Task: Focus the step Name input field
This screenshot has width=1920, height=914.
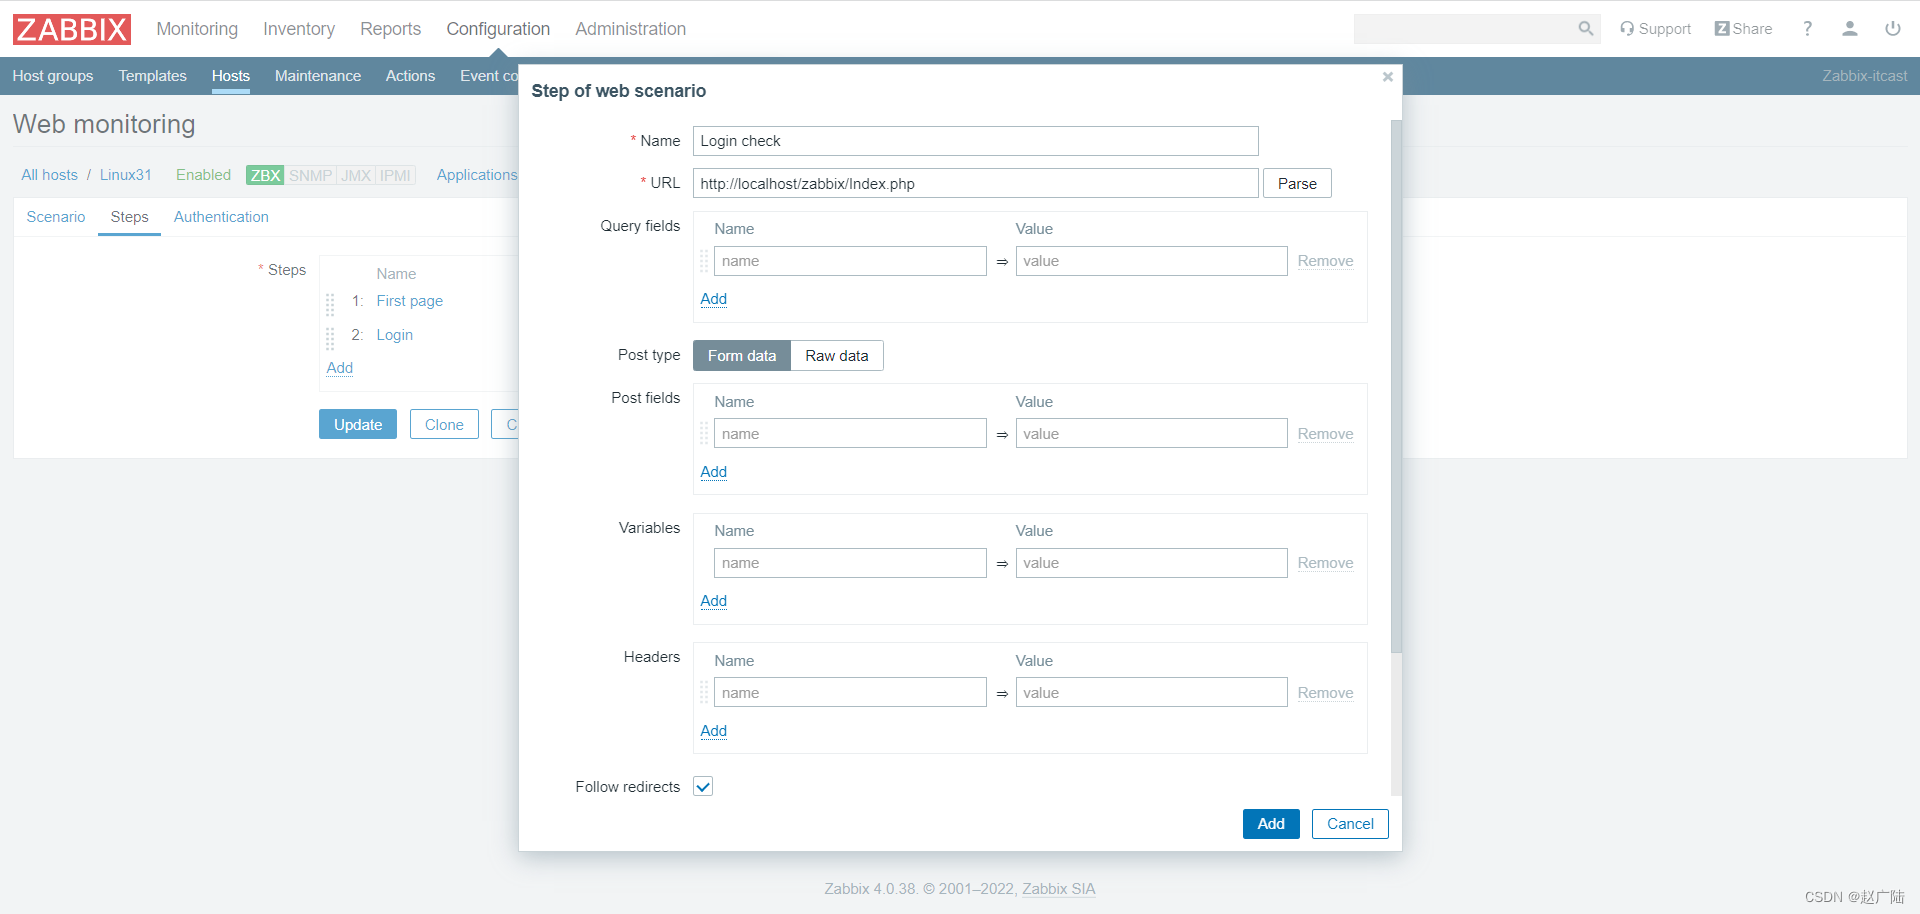Action: point(976,141)
